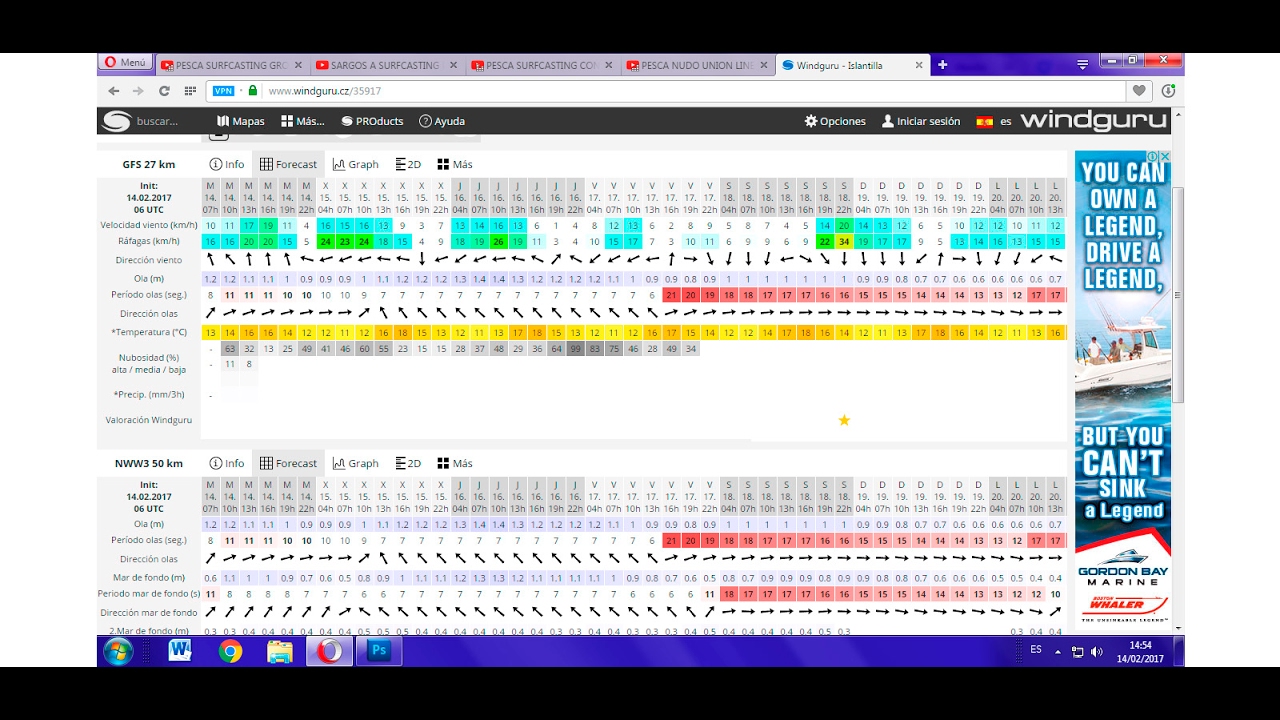Show hidden system tray icons
The image size is (1280, 720).
(1058, 652)
